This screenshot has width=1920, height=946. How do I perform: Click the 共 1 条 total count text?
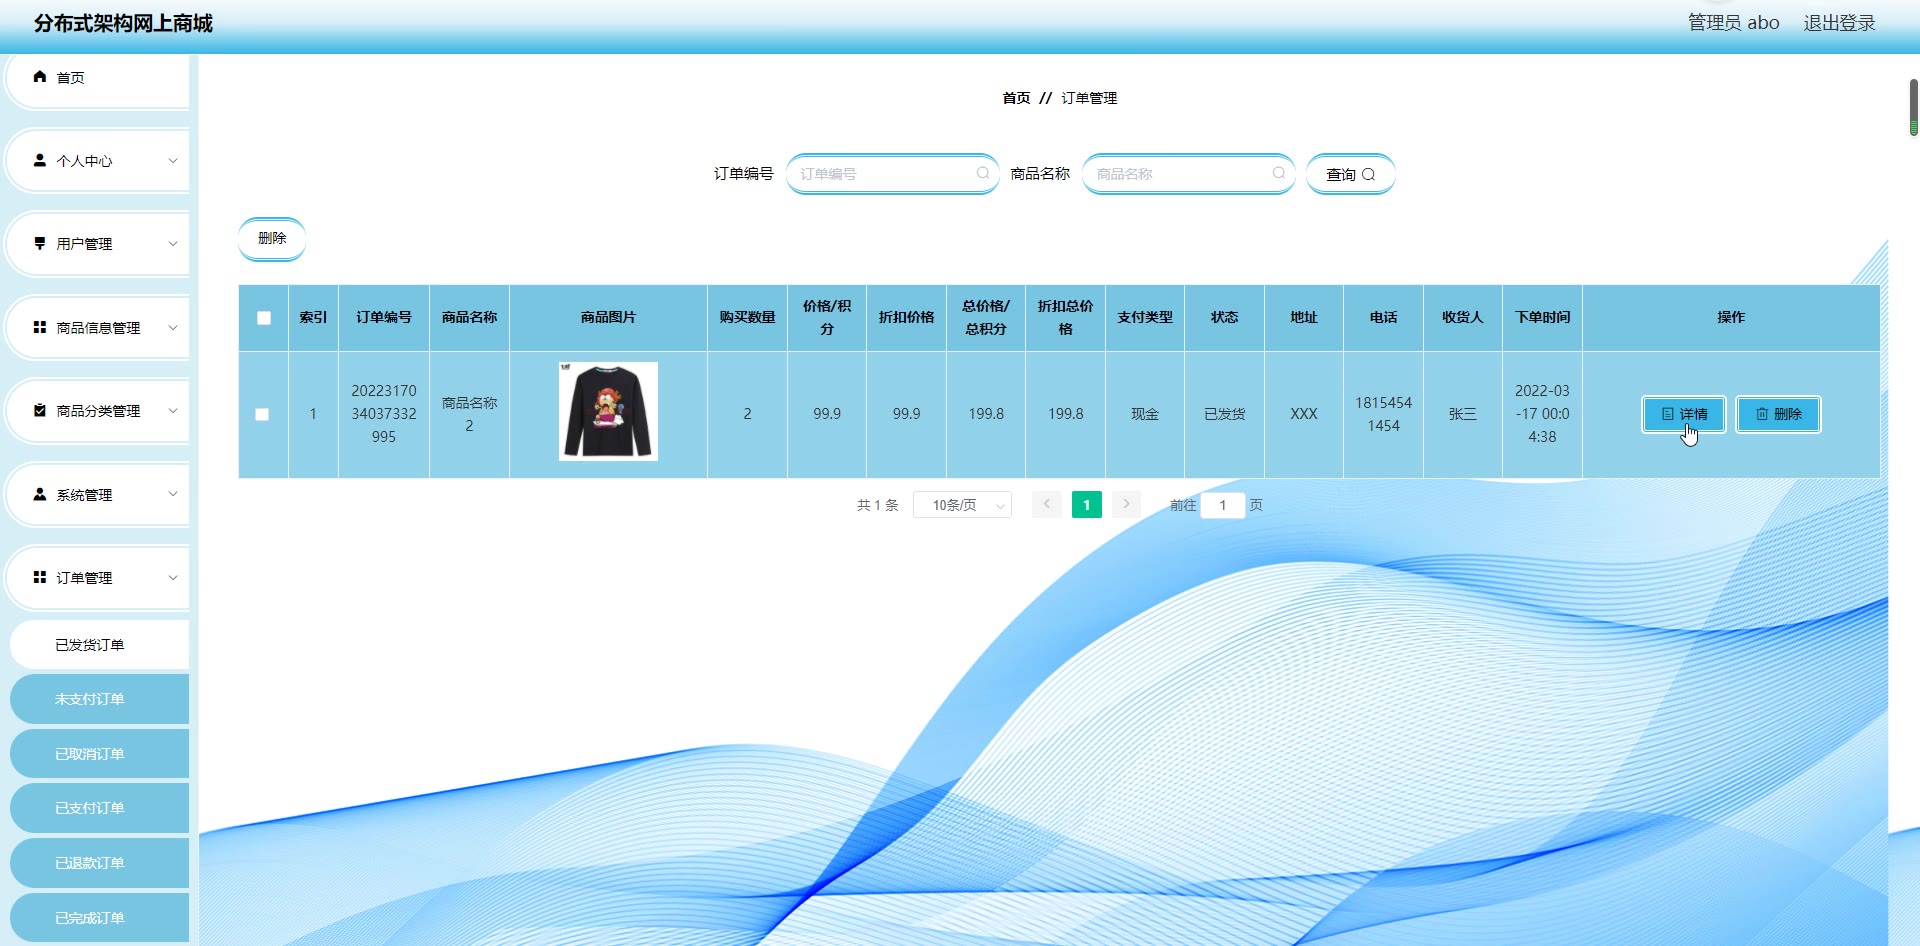tap(878, 505)
